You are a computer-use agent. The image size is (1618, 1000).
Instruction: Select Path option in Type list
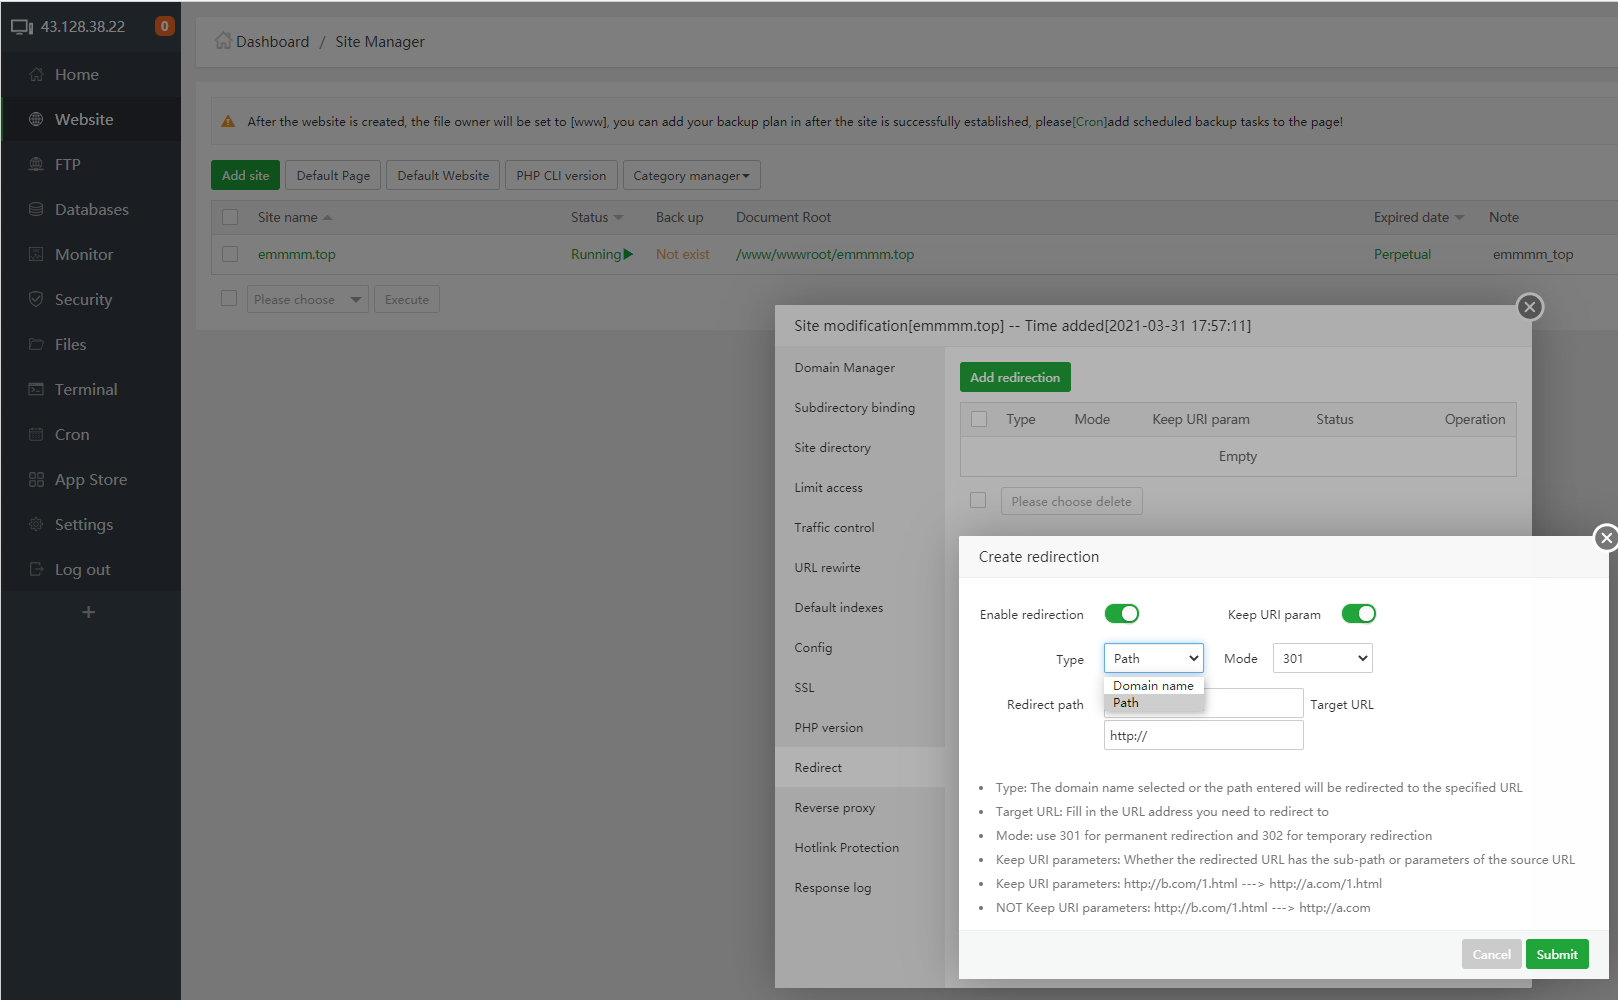click(x=1154, y=703)
